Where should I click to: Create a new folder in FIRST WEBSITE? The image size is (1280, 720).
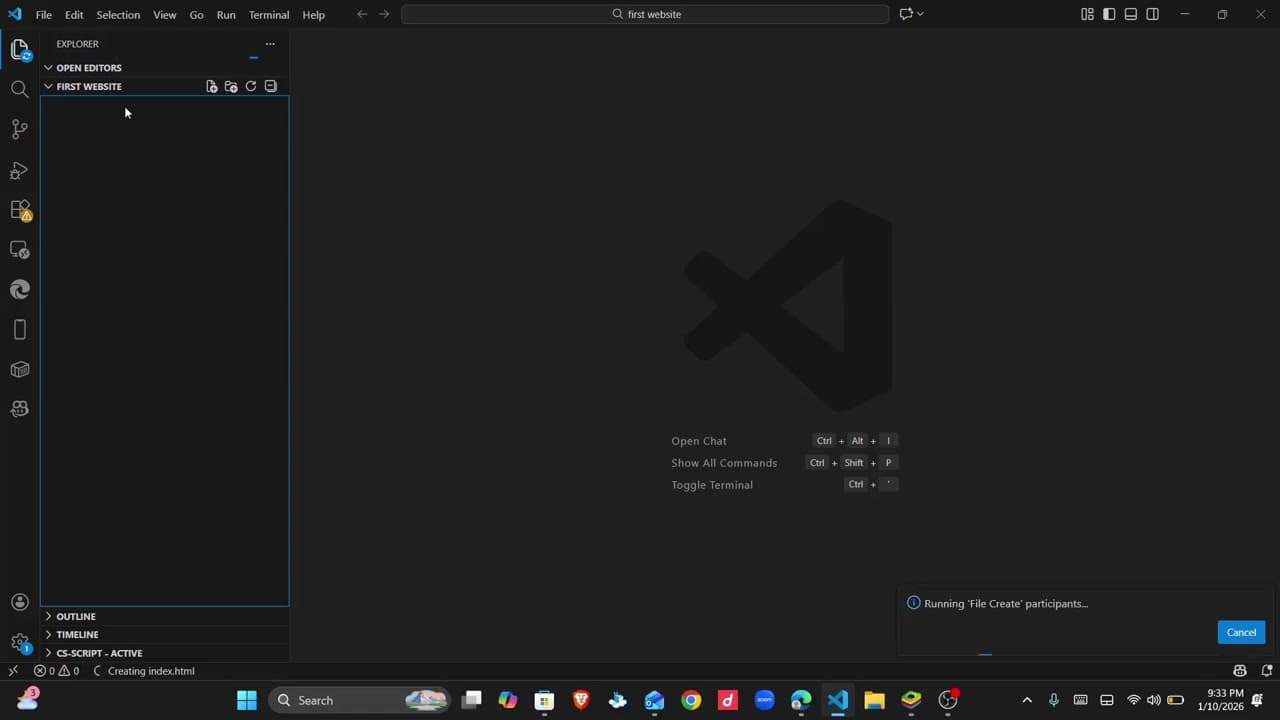[231, 87]
